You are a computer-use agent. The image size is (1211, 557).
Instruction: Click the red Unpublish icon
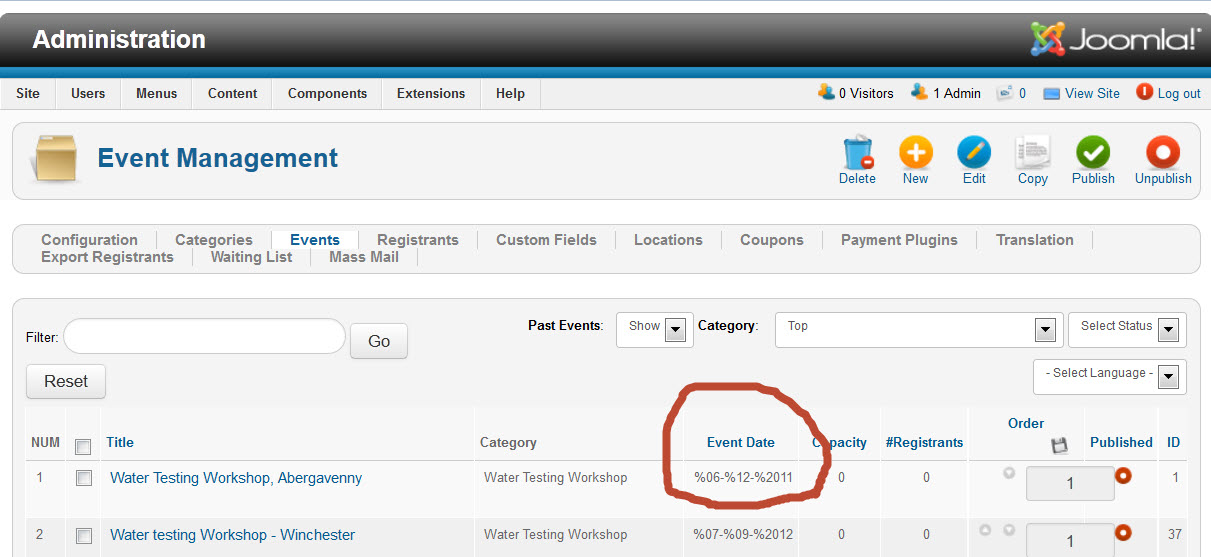tap(1163, 154)
